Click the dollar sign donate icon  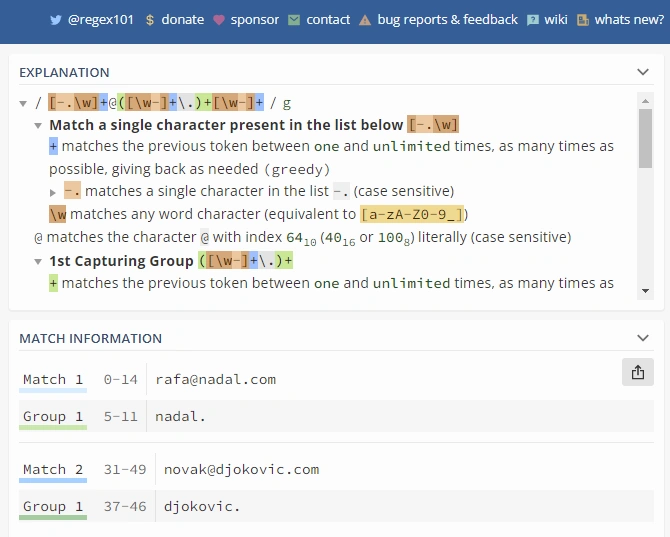pos(150,20)
